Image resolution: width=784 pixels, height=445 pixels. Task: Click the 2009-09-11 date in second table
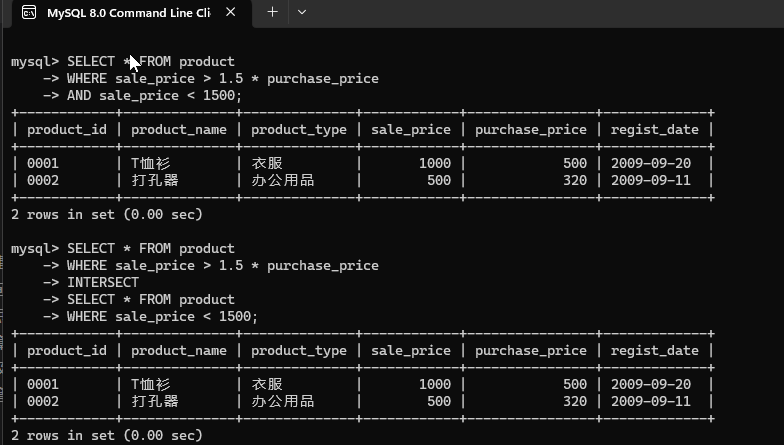point(650,401)
